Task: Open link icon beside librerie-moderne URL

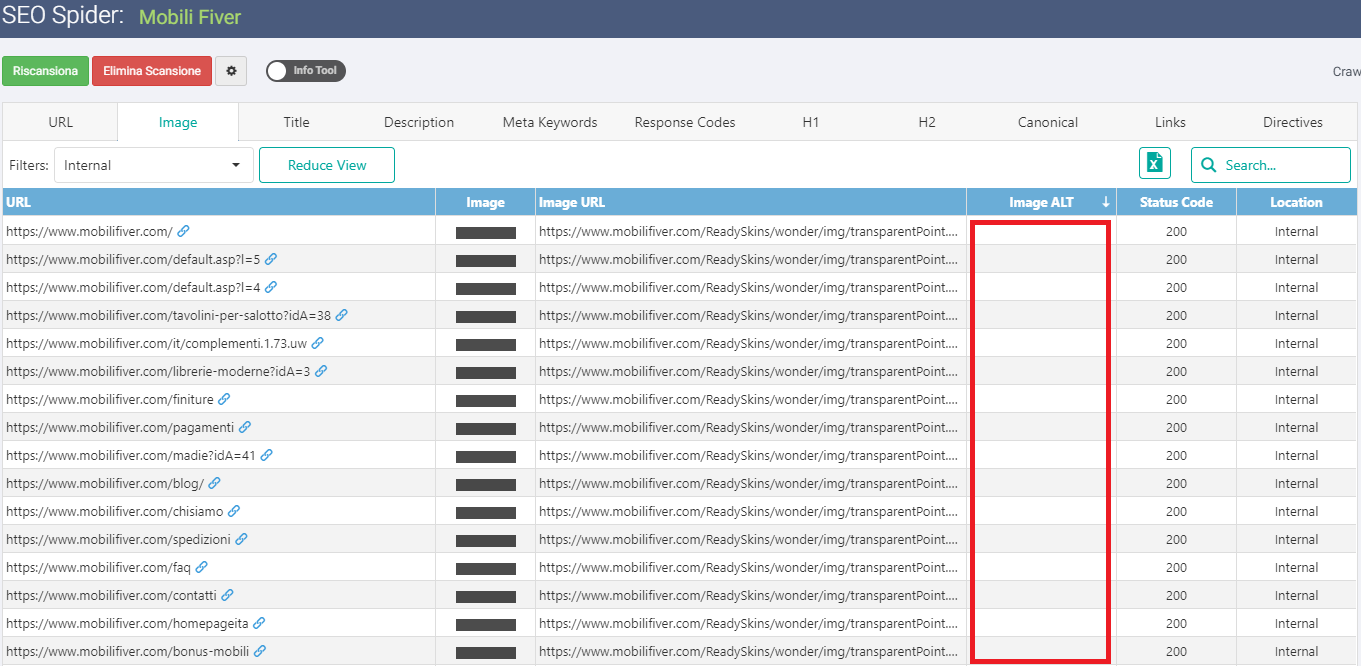Action: (321, 371)
